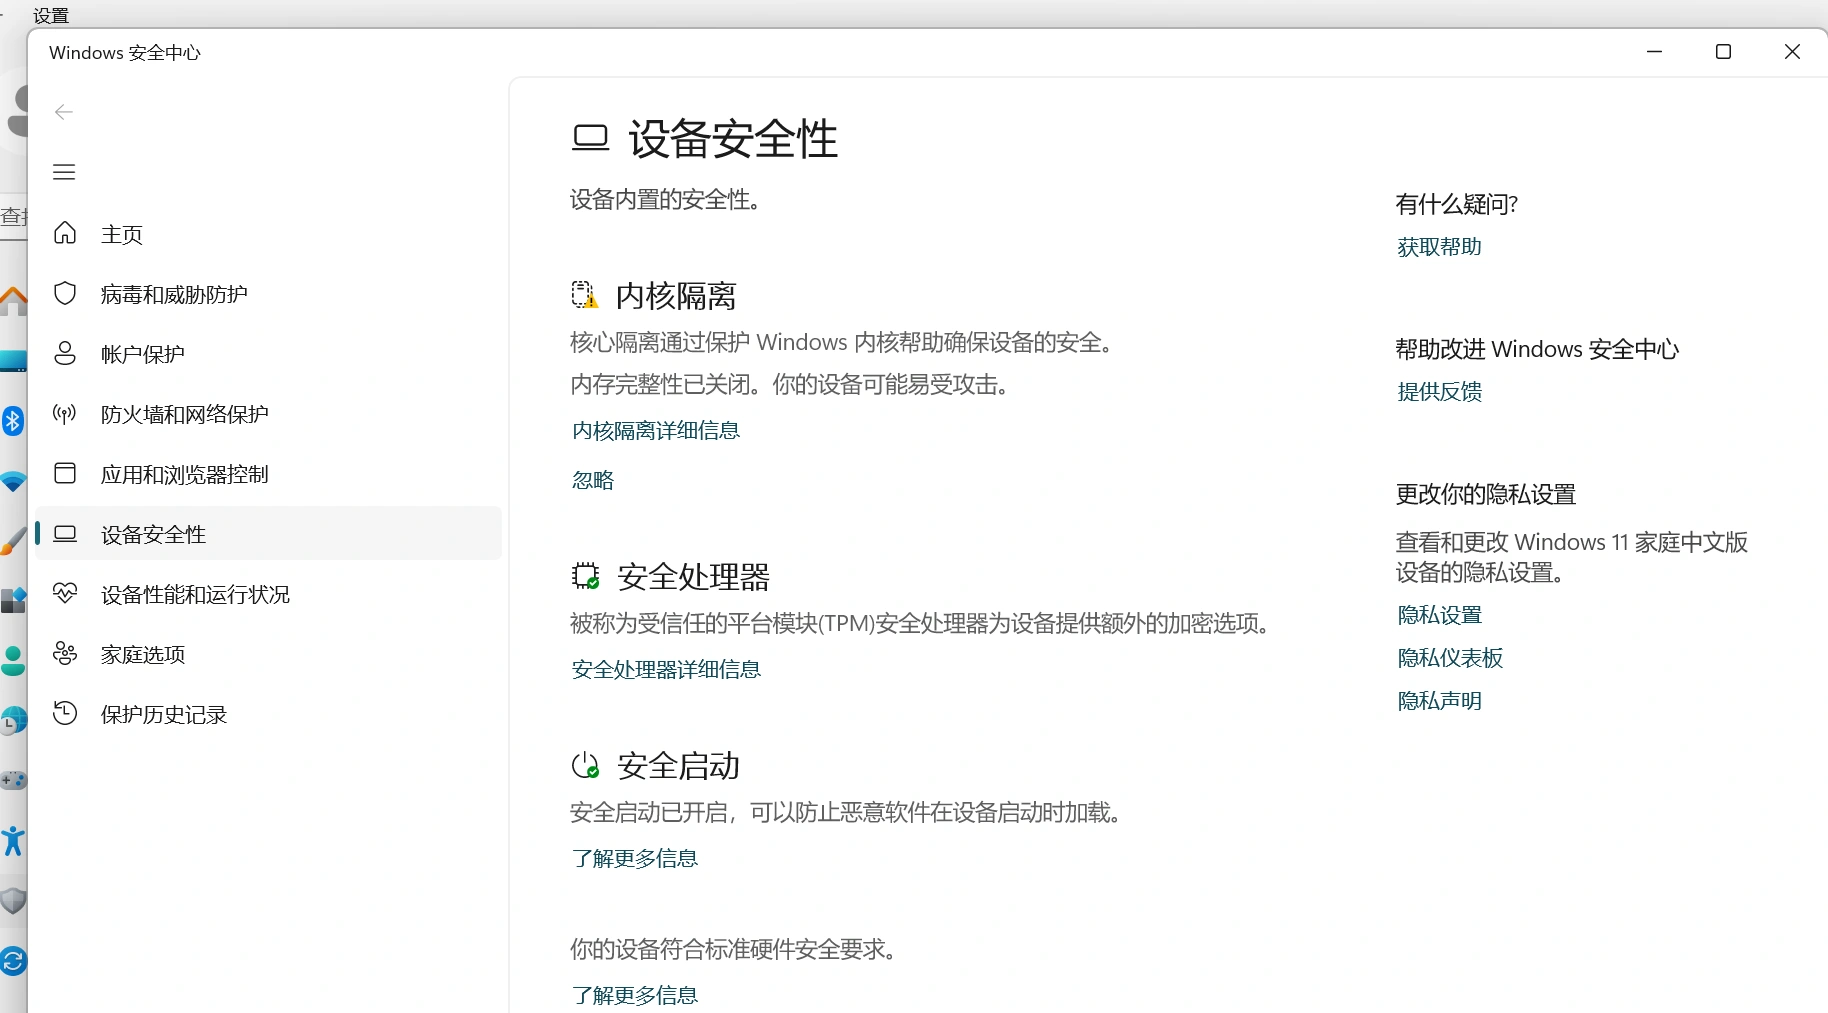Select the Bluetooth icon in Settings sidebar
Viewport: 1828px width, 1013px height.
13,421
